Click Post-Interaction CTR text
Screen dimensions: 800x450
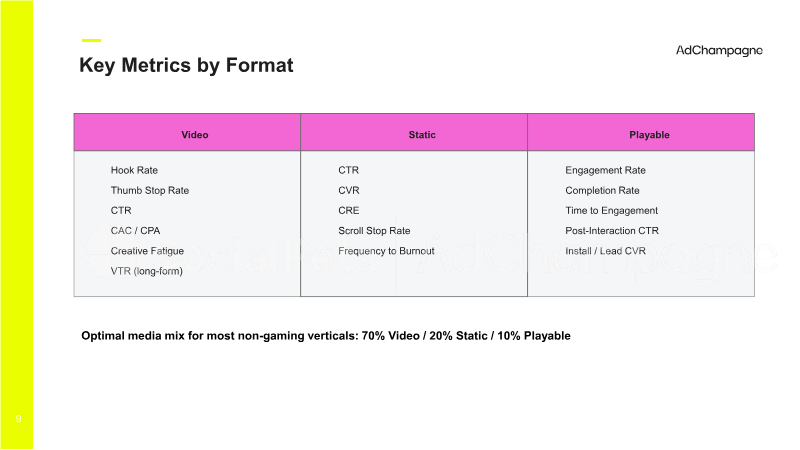click(612, 231)
